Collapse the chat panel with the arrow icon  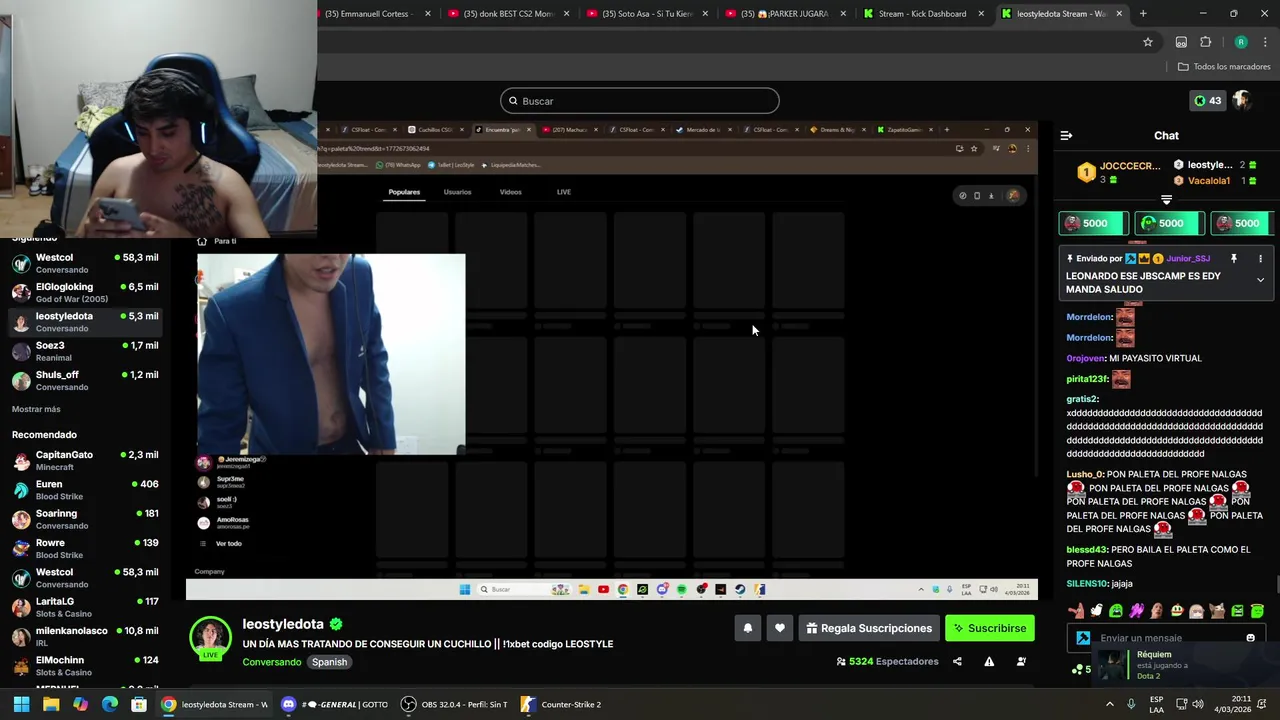tap(1066, 135)
